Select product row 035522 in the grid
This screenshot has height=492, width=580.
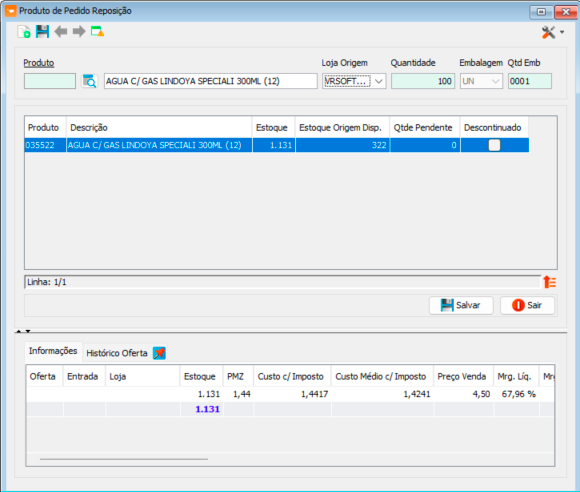click(x=277, y=145)
